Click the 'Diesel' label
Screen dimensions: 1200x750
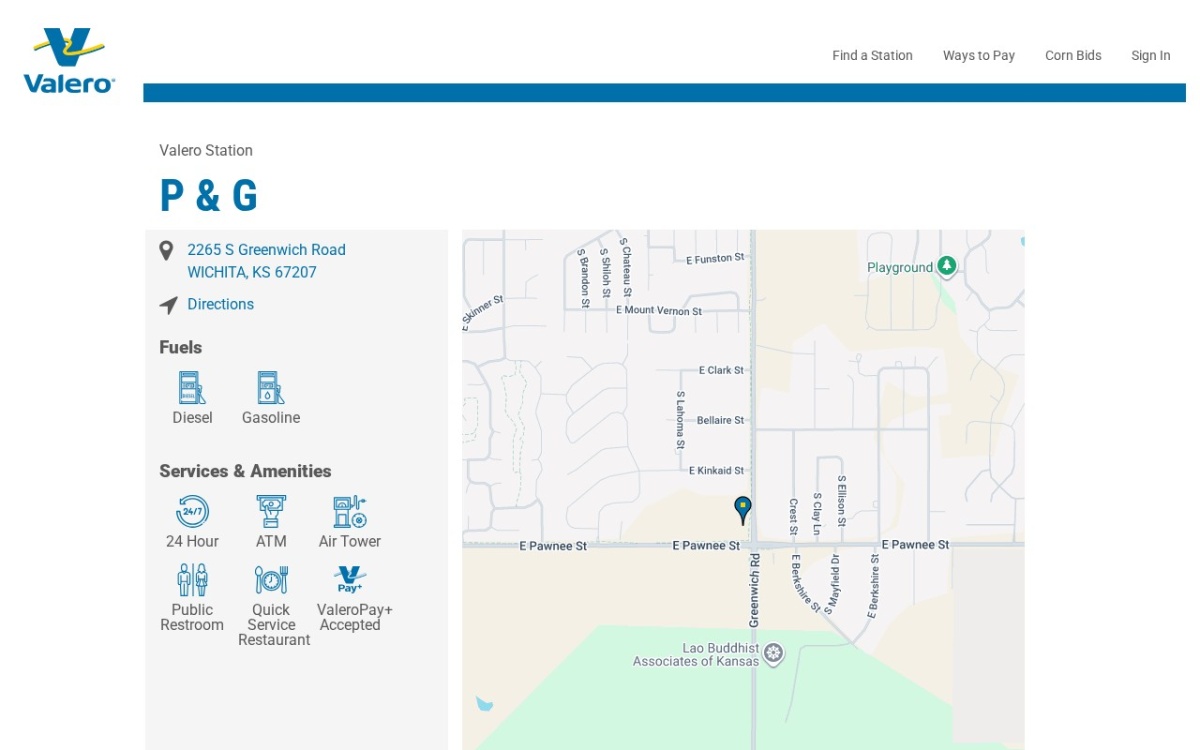pyautogui.click(x=192, y=418)
